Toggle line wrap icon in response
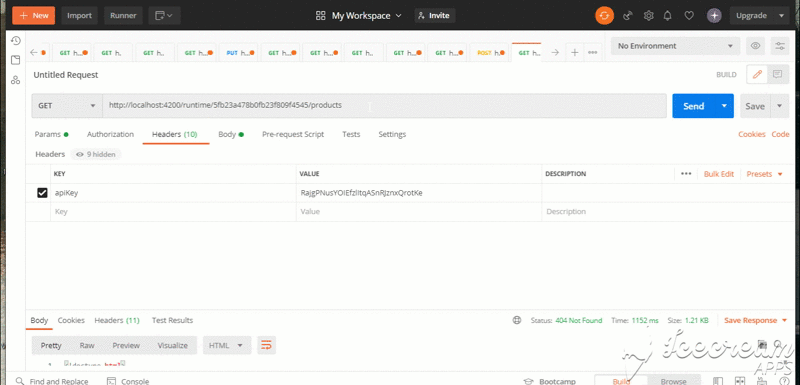Viewport: 800px width, 385px height. click(266, 345)
